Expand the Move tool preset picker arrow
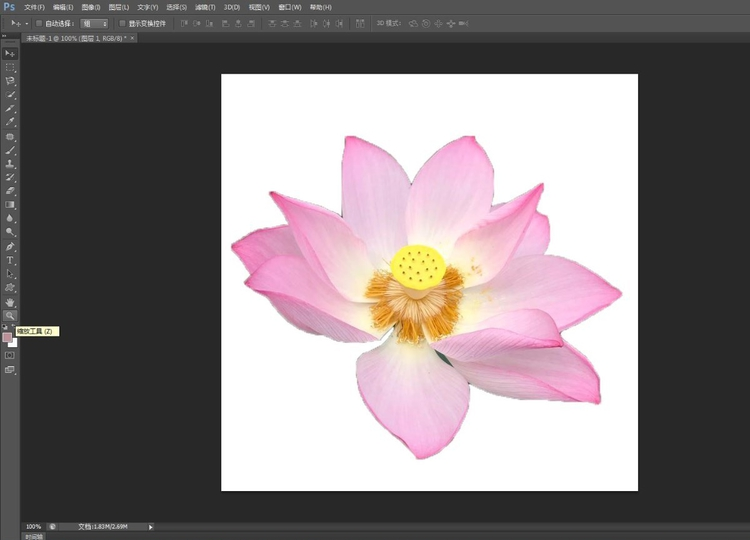 coord(25,23)
